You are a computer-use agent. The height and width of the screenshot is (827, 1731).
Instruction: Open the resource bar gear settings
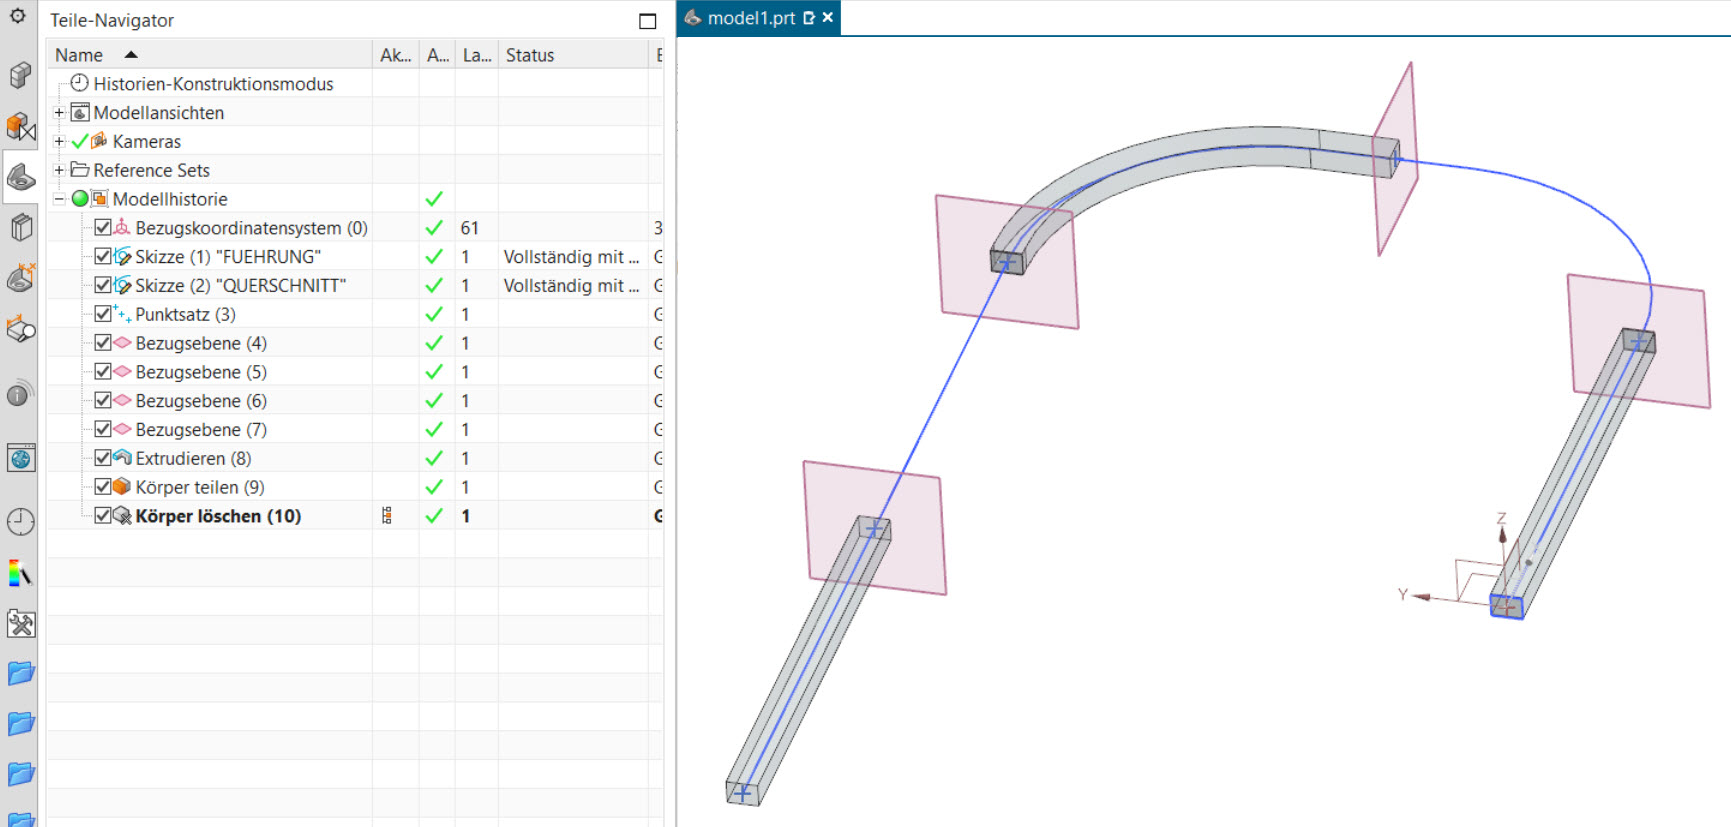[x=18, y=15]
